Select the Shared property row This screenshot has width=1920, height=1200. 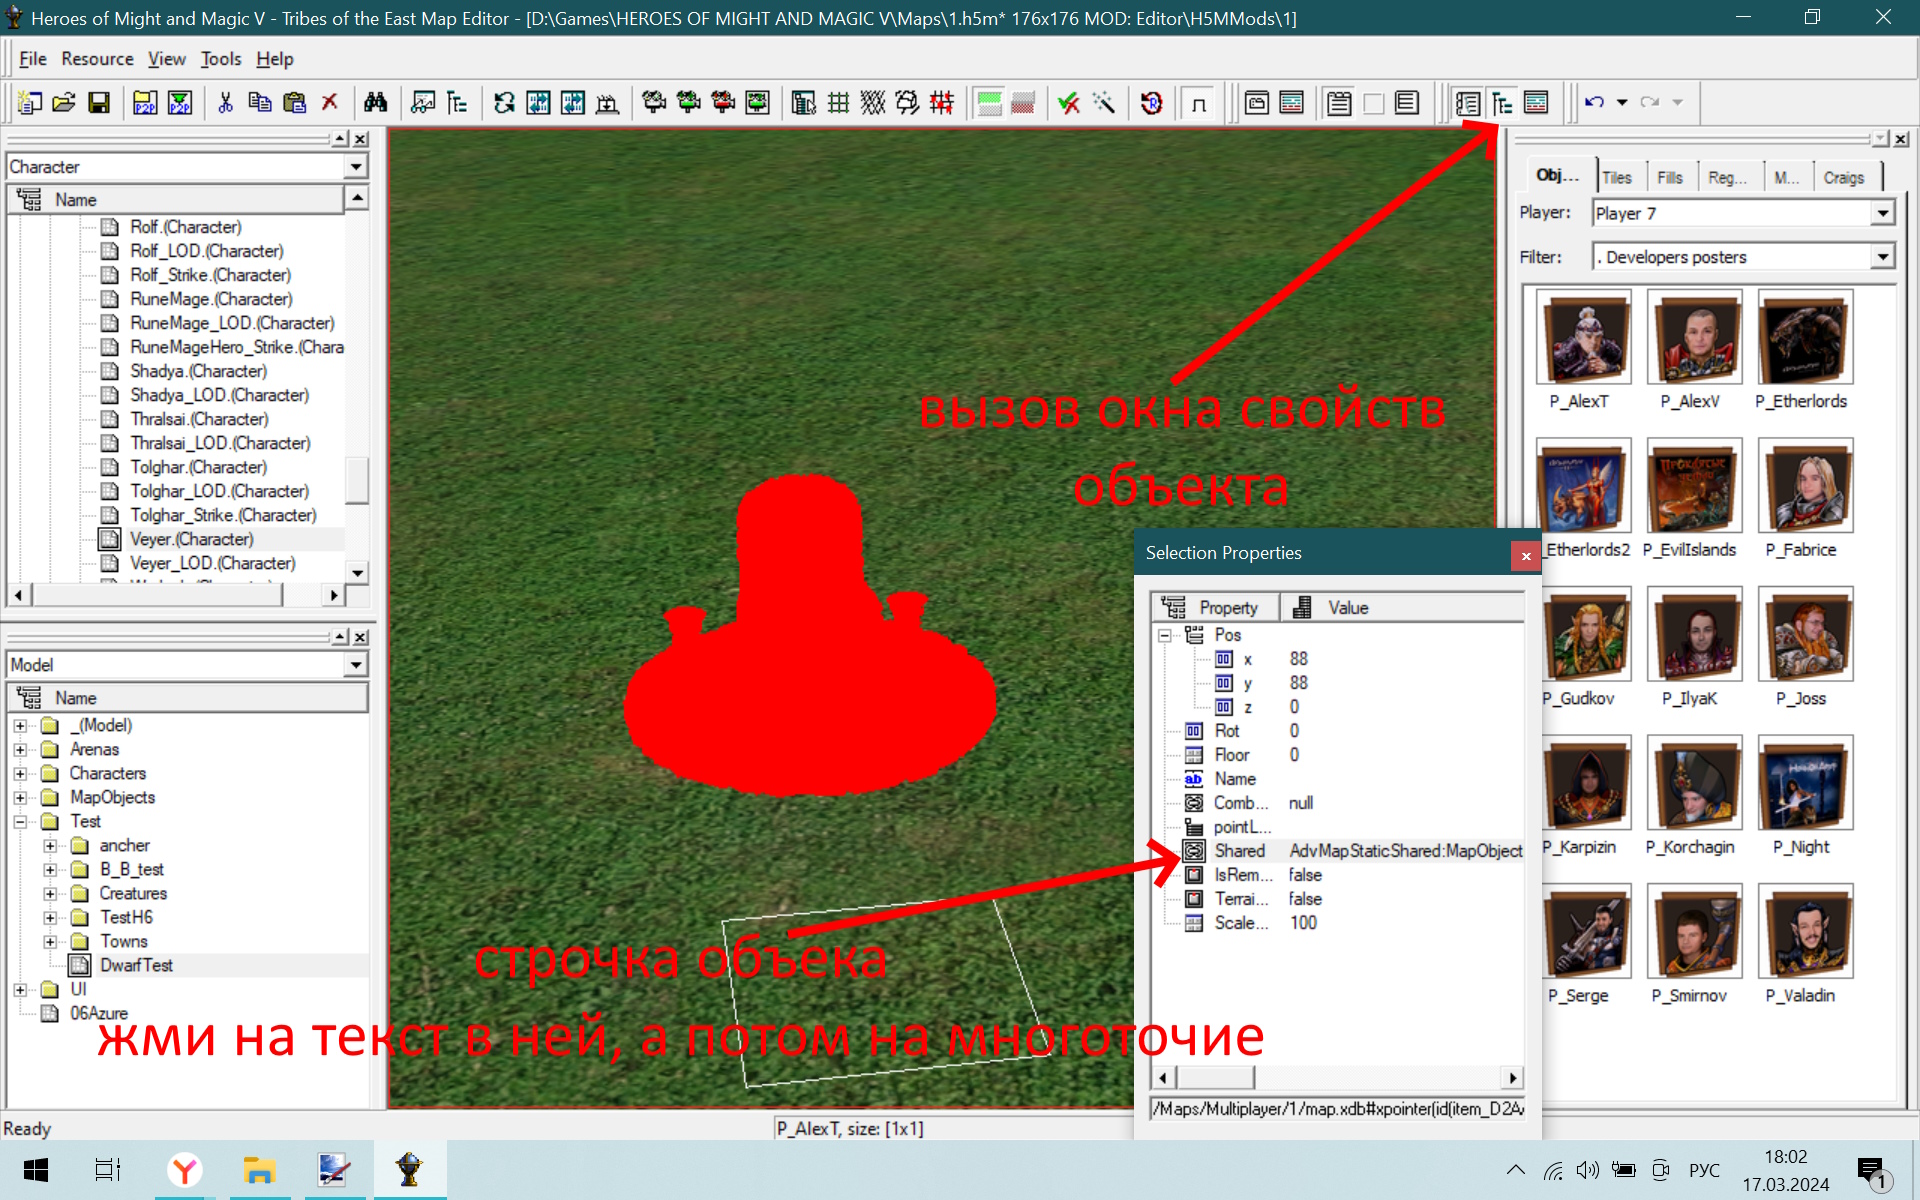(1352, 851)
